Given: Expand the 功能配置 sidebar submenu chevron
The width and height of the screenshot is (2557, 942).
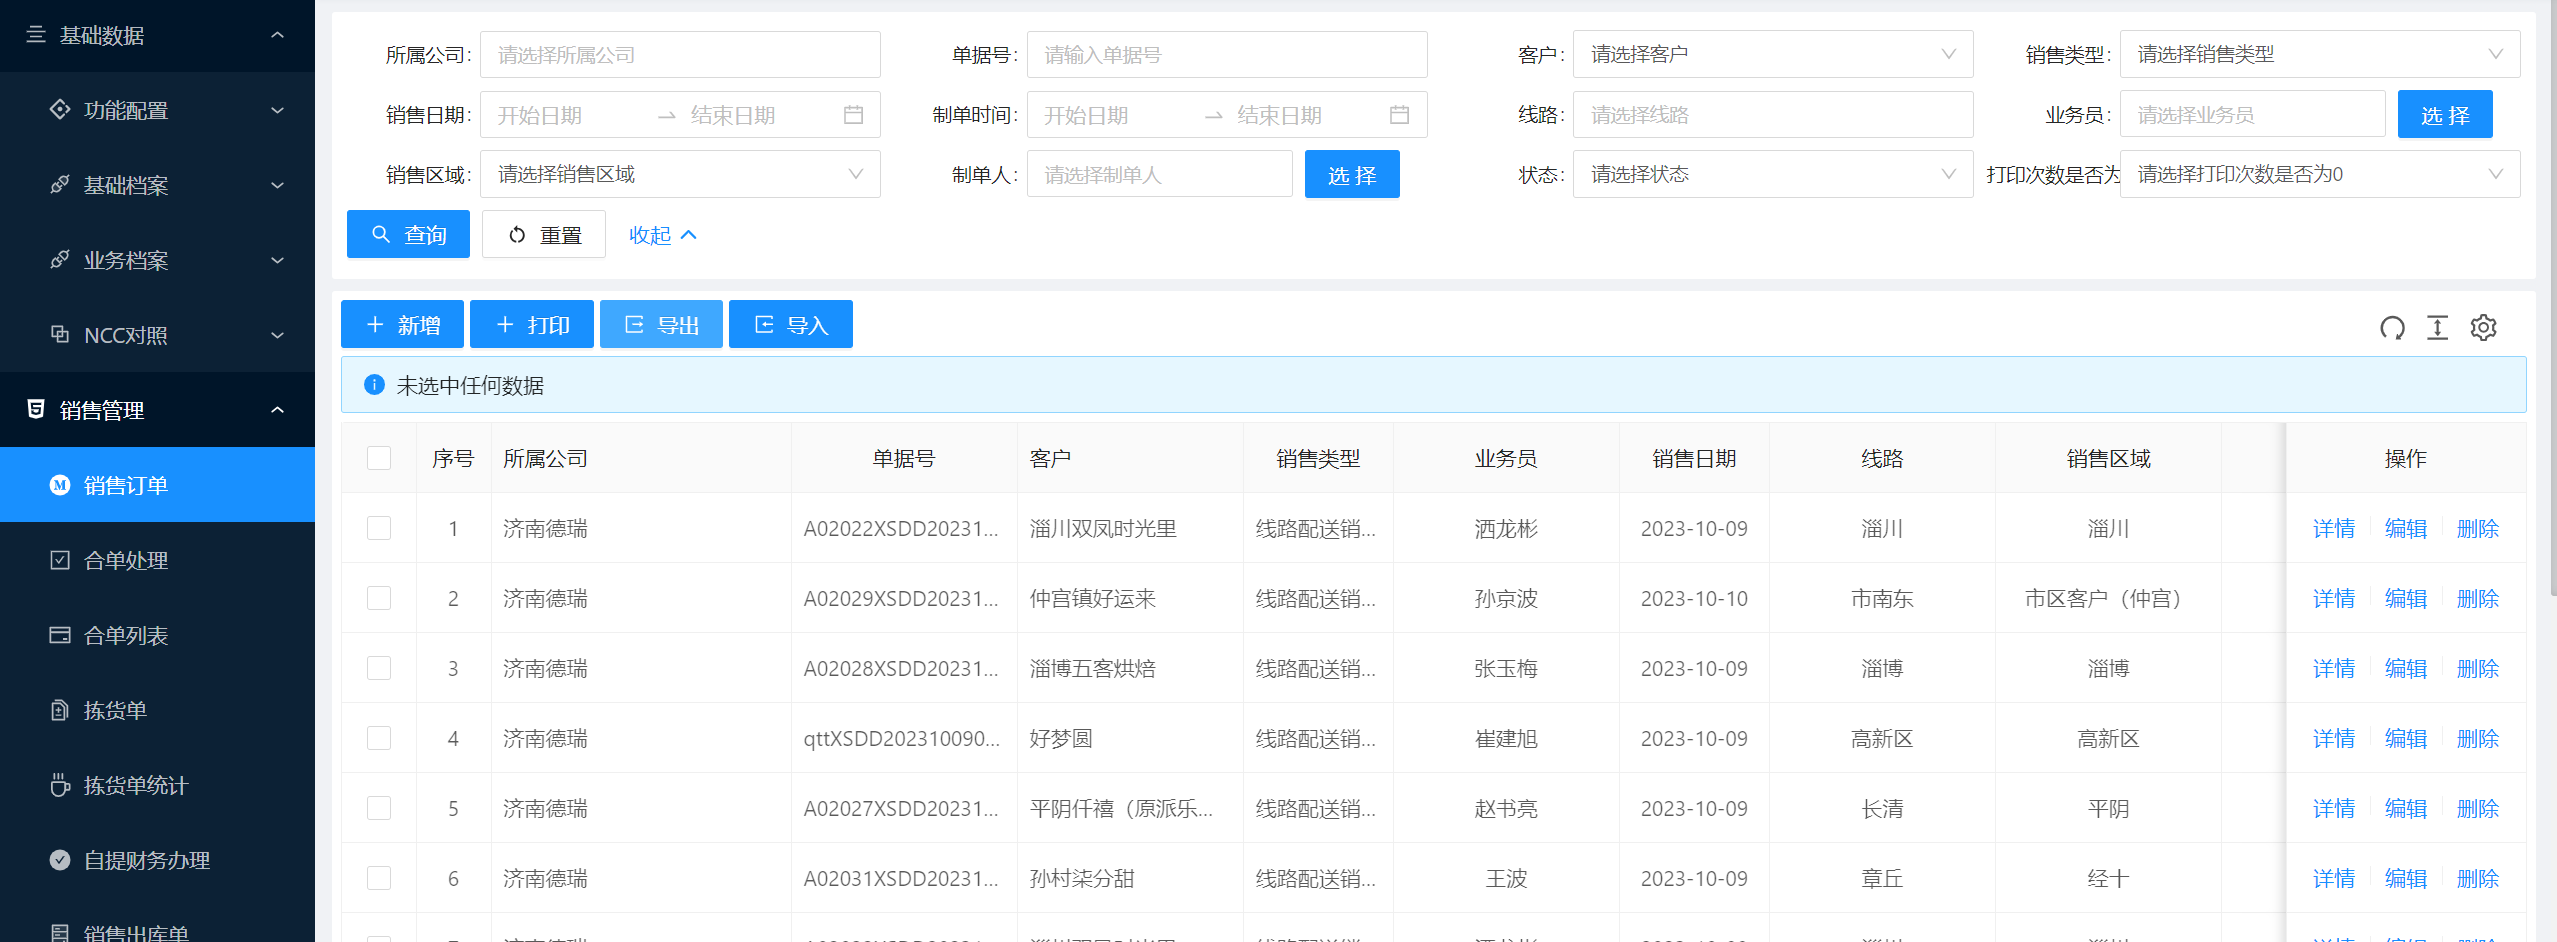Looking at the screenshot, I should pos(278,110).
